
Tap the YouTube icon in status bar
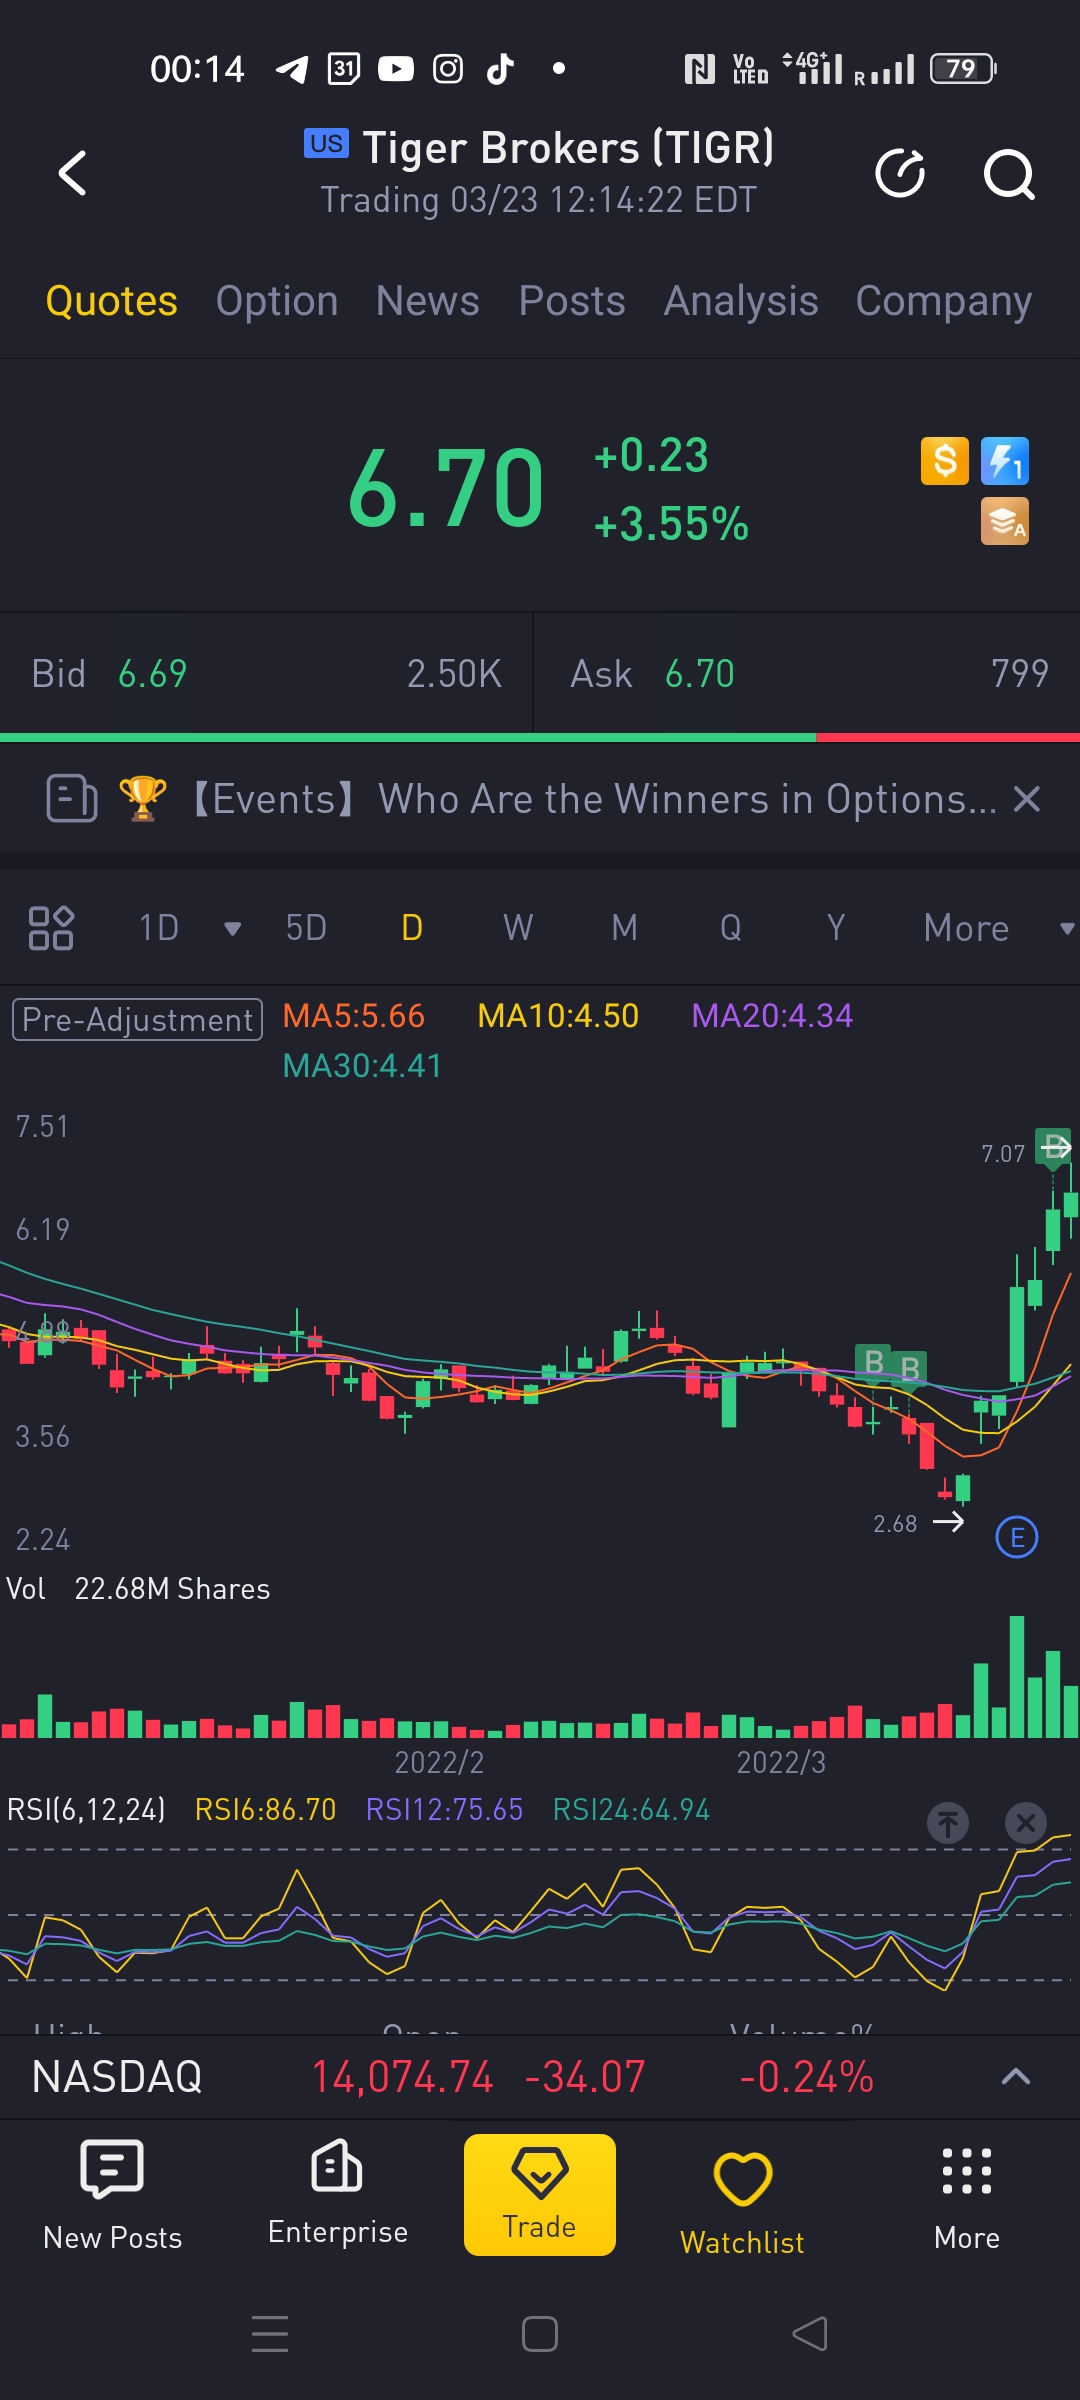396,69
